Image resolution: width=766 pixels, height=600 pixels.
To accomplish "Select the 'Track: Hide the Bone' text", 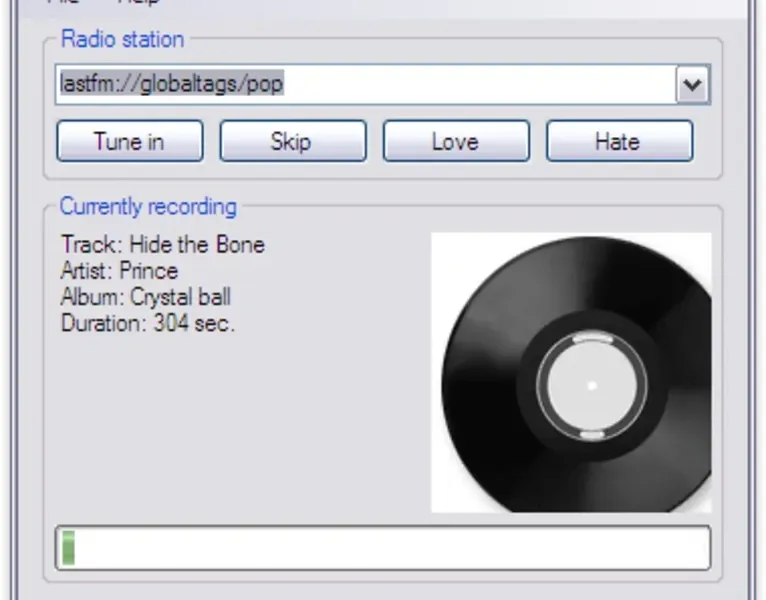I will (163, 244).
